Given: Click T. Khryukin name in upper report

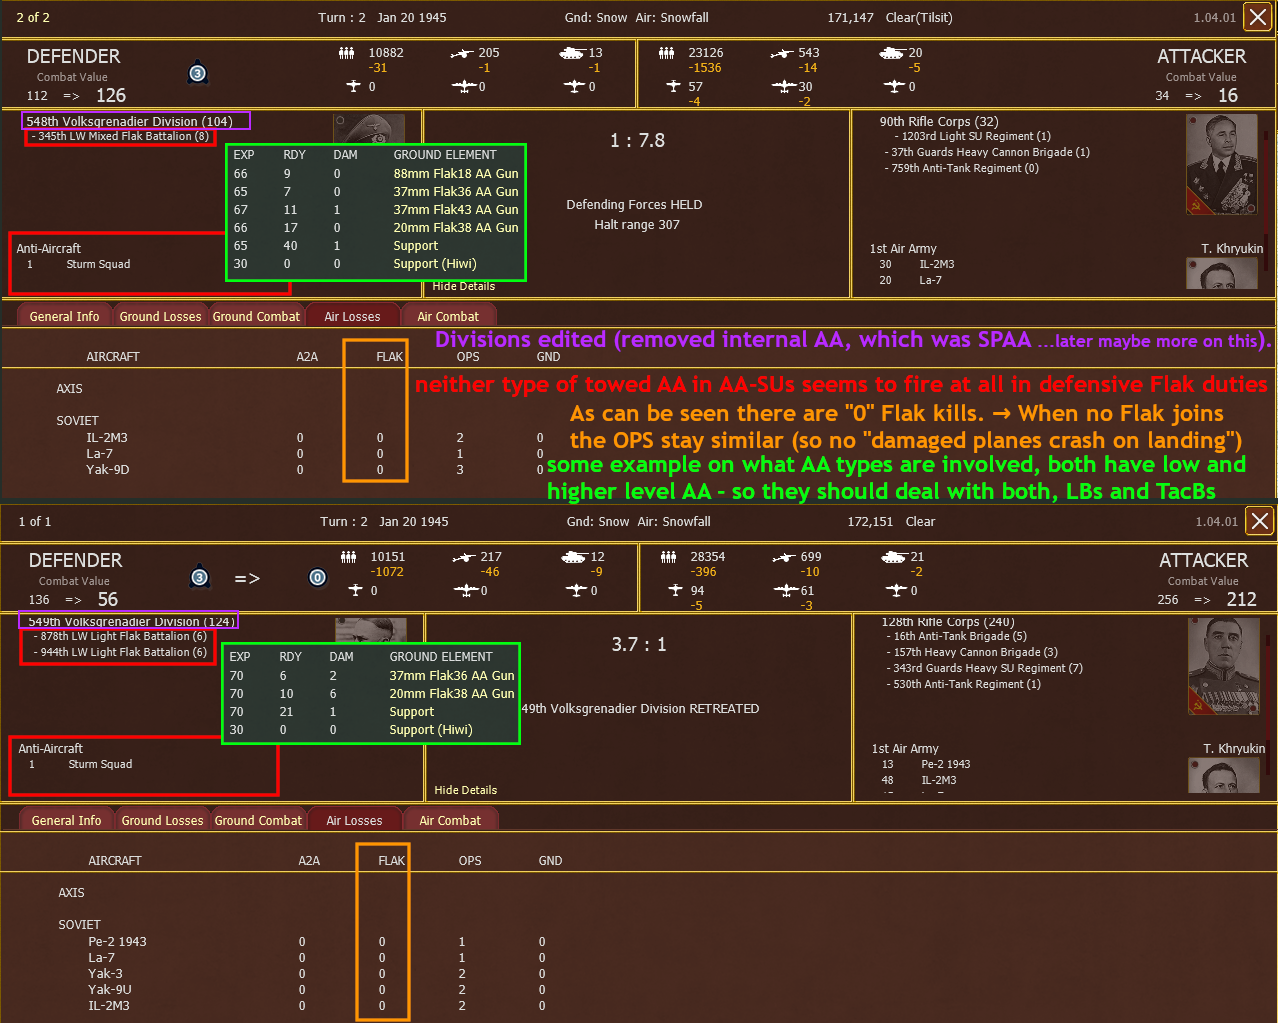Looking at the screenshot, I should [x=1232, y=248].
